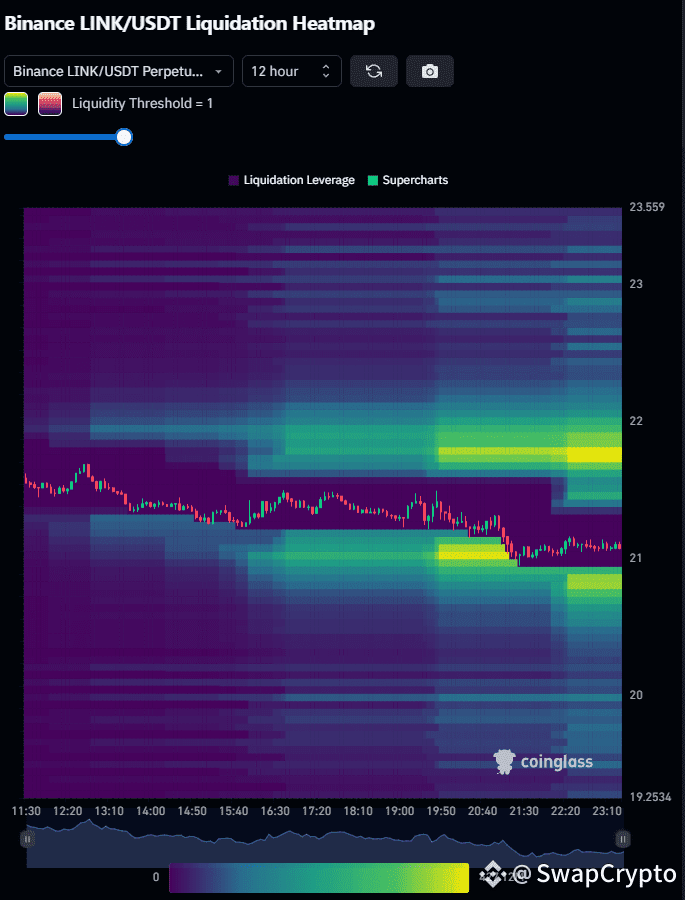This screenshot has height=900, width=685.
Task: Click the 22:20 time axis label
Action: (566, 811)
